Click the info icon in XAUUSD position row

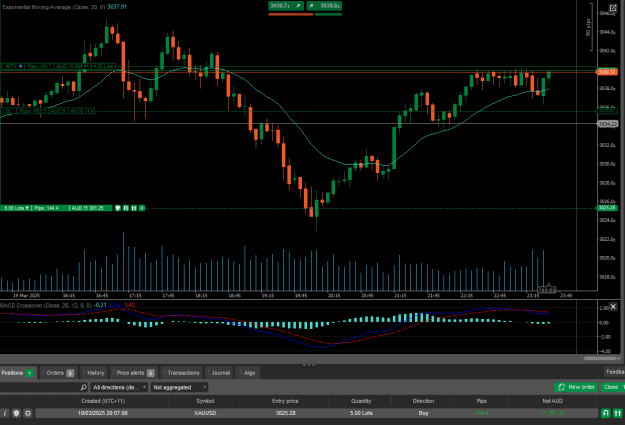tap(4, 413)
